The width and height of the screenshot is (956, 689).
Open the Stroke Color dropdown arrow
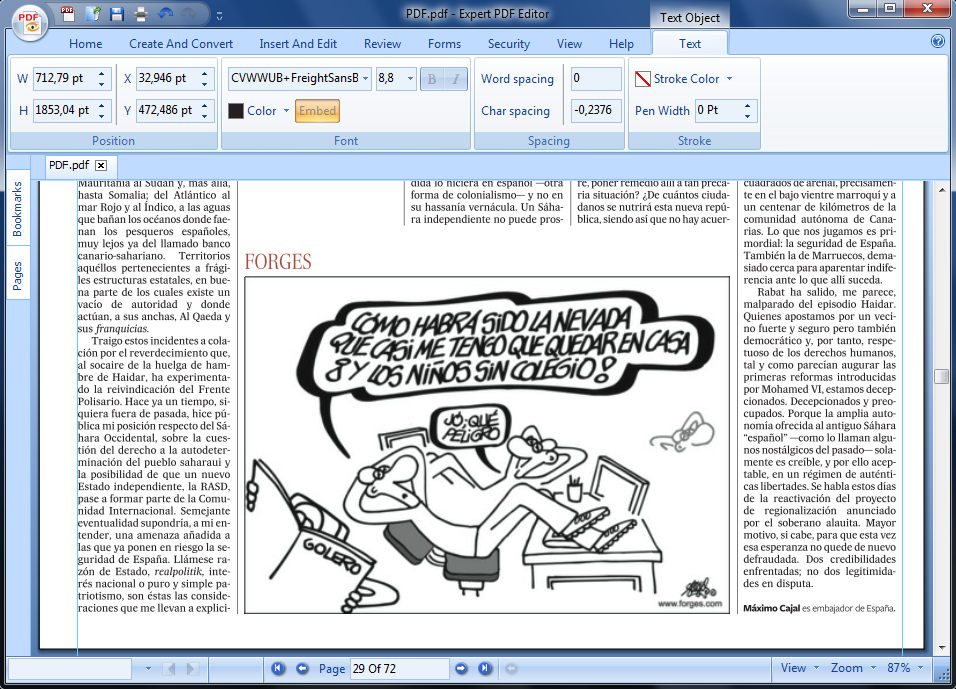coord(729,79)
